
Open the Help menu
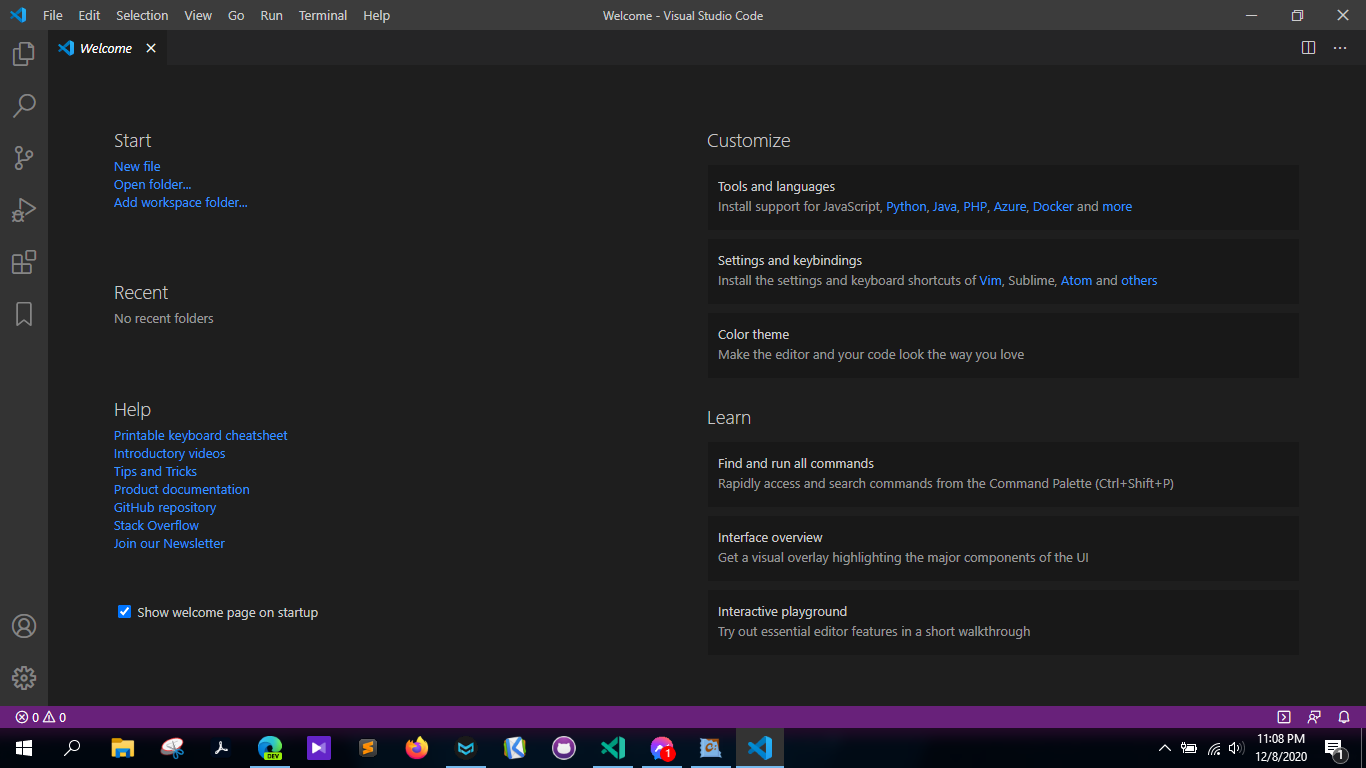click(x=377, y=15)
